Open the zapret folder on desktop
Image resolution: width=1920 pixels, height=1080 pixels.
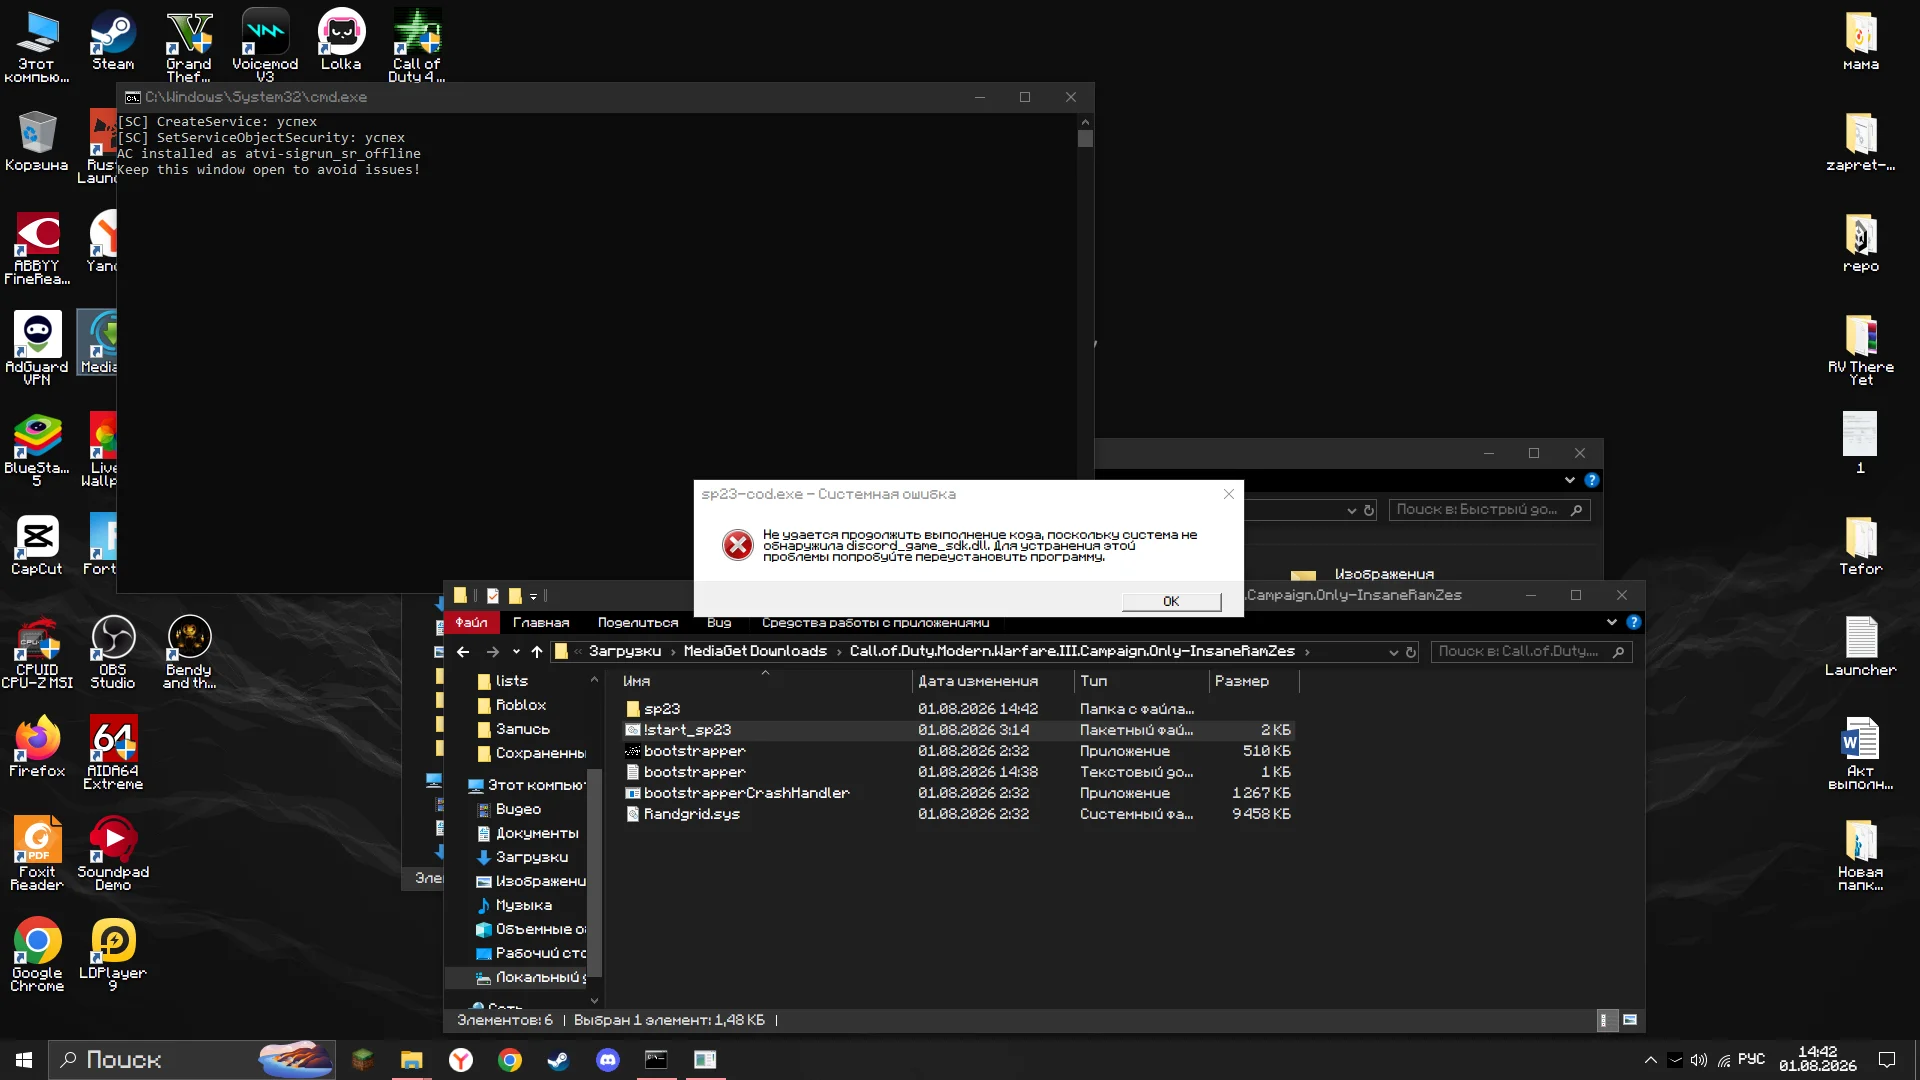pos(1861,141)
